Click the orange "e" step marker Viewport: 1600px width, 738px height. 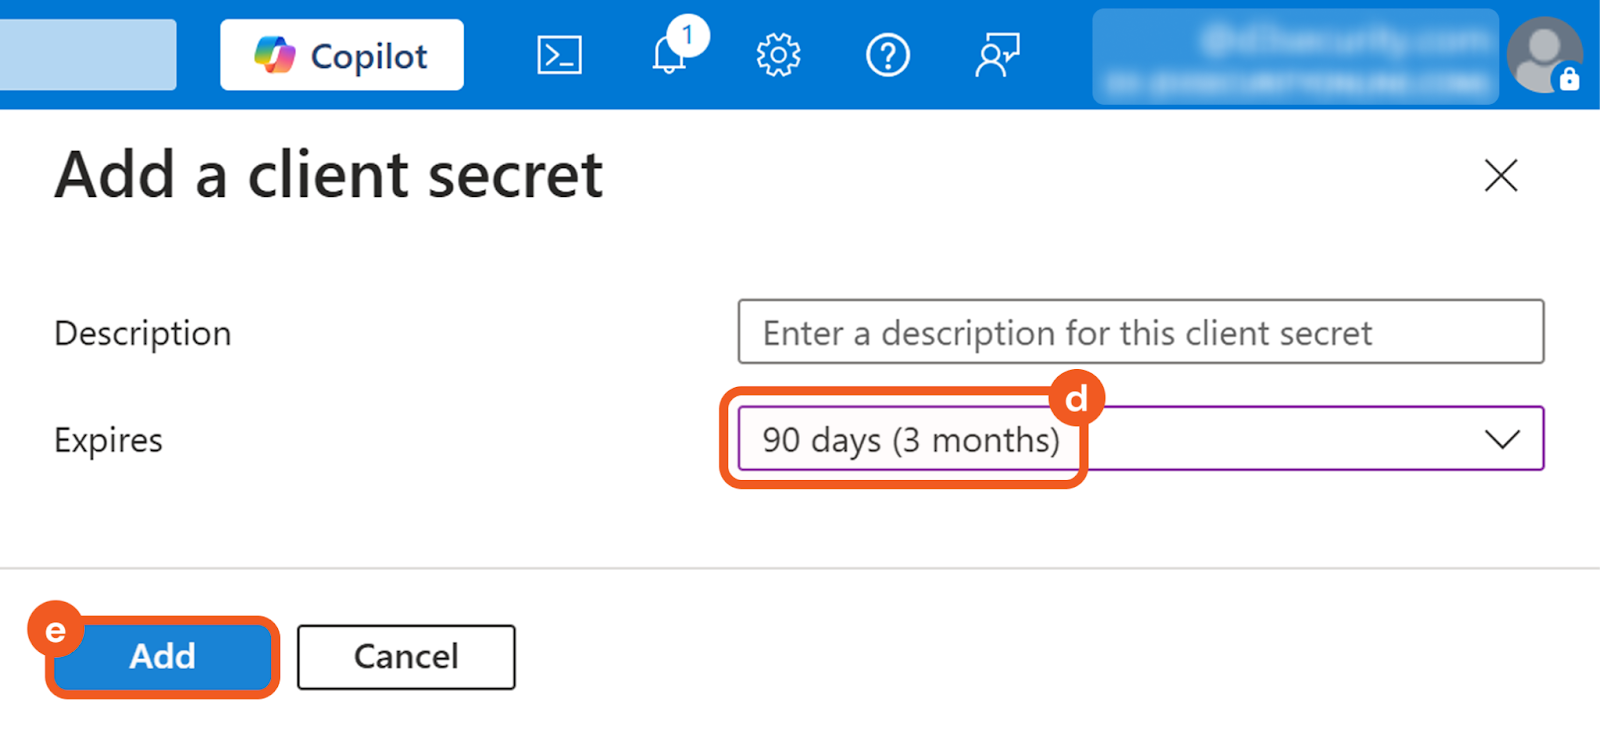55,630
